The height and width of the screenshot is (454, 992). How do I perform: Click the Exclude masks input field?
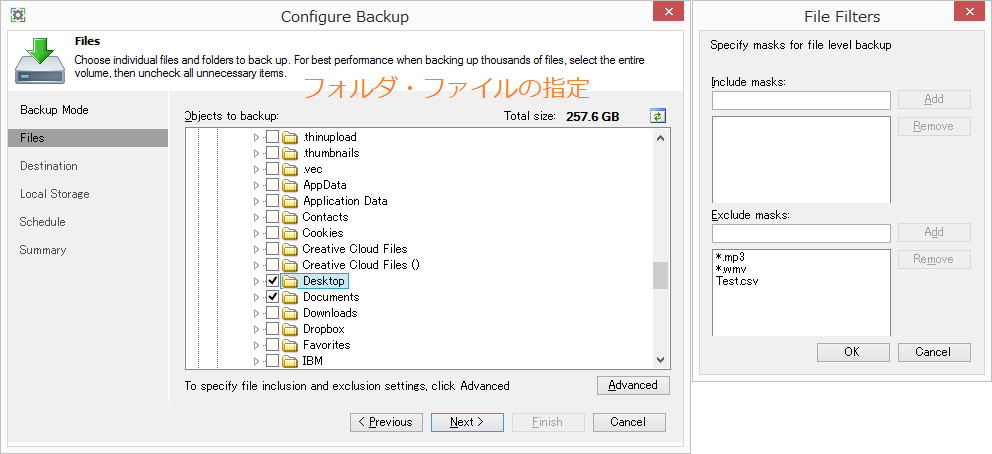coord(801,233)
